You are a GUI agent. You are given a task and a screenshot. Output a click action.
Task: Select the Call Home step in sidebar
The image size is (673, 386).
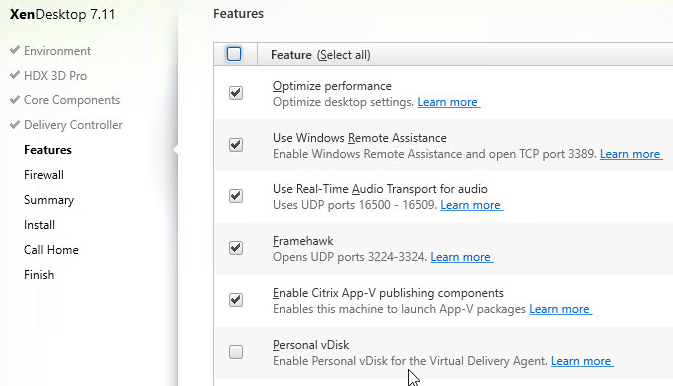click(x=51, y=250)
